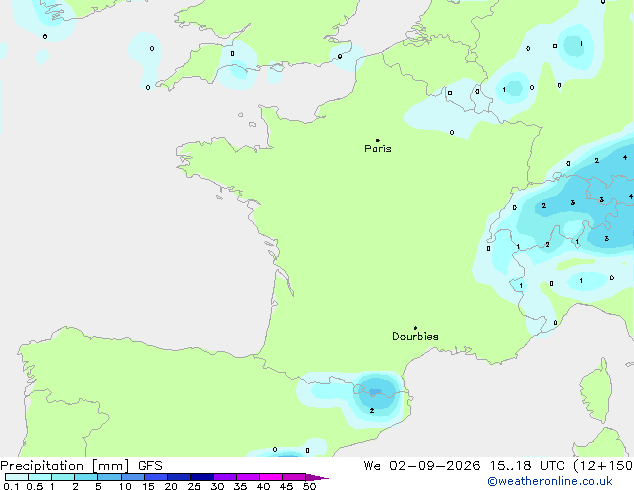This screenshot has width=634, height=490.
Task: Click the Dourbies city label
Action: click(415, 336)
